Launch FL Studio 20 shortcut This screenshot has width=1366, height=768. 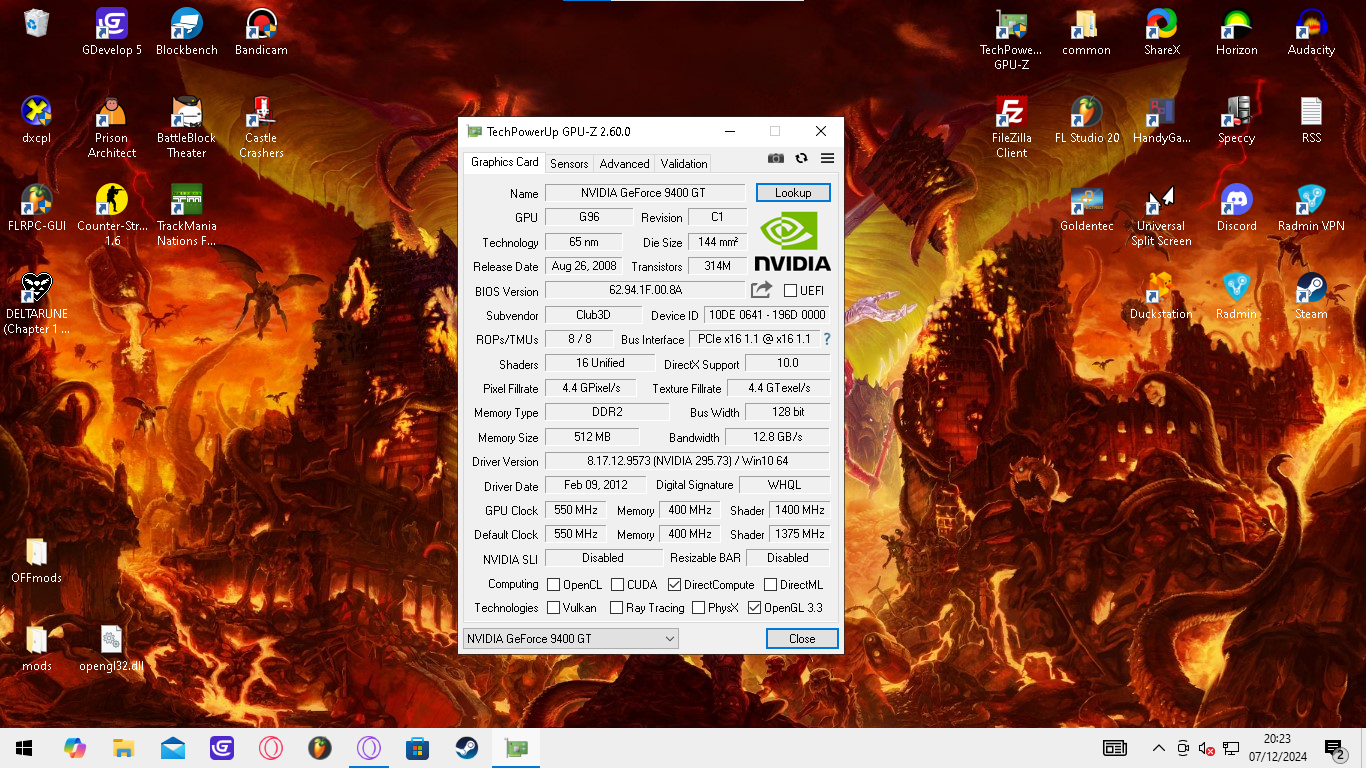(1087, 120)
